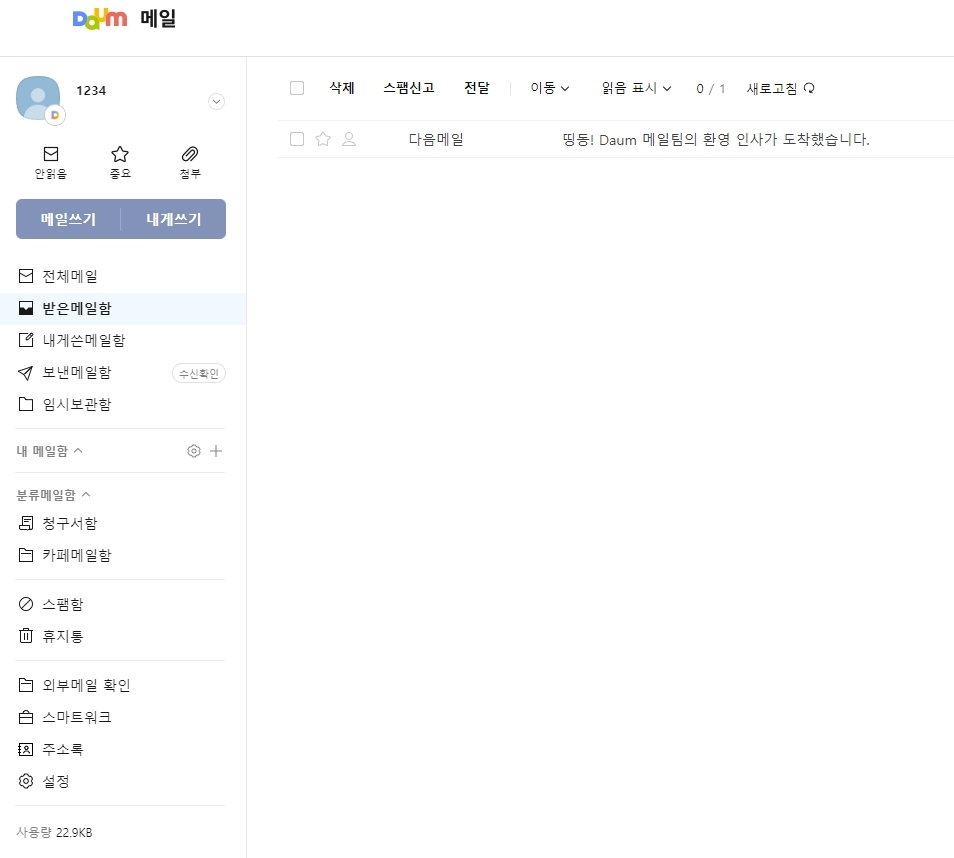Star the 다음메일 welcome message

point(323,139)
